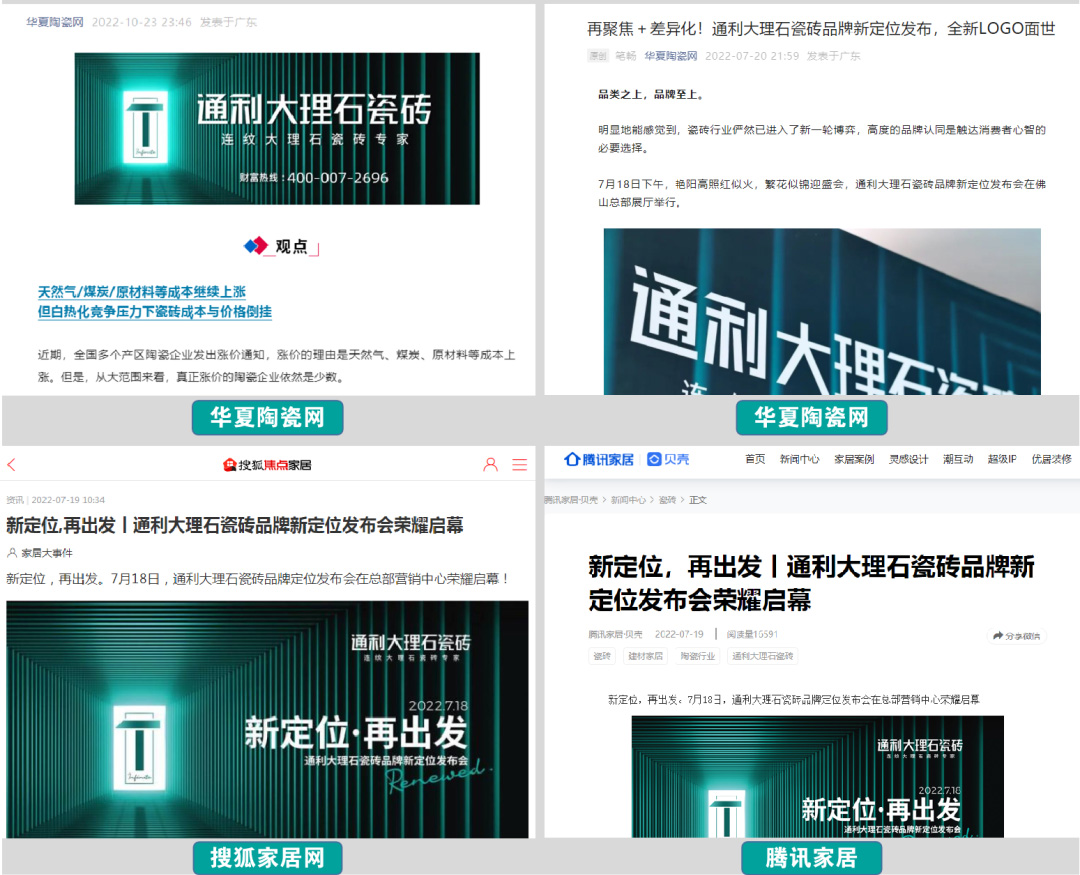Click the 笔畅 author name

pos(625,56)
